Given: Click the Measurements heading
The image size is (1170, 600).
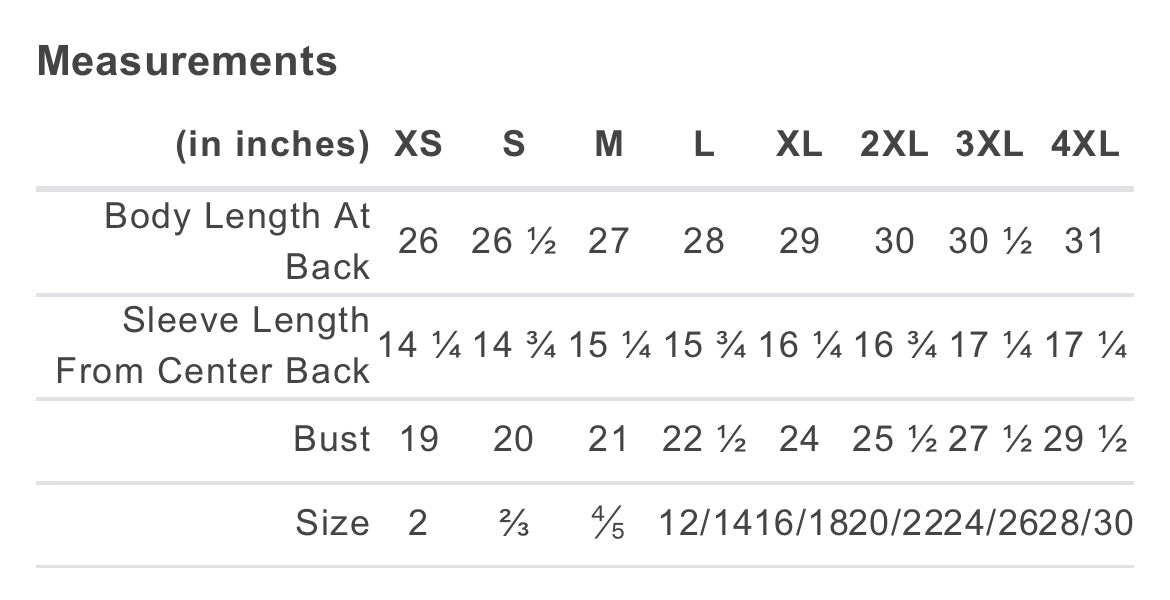Looking at the screenshot, I should pyautogui.click(x=187, y=60).
